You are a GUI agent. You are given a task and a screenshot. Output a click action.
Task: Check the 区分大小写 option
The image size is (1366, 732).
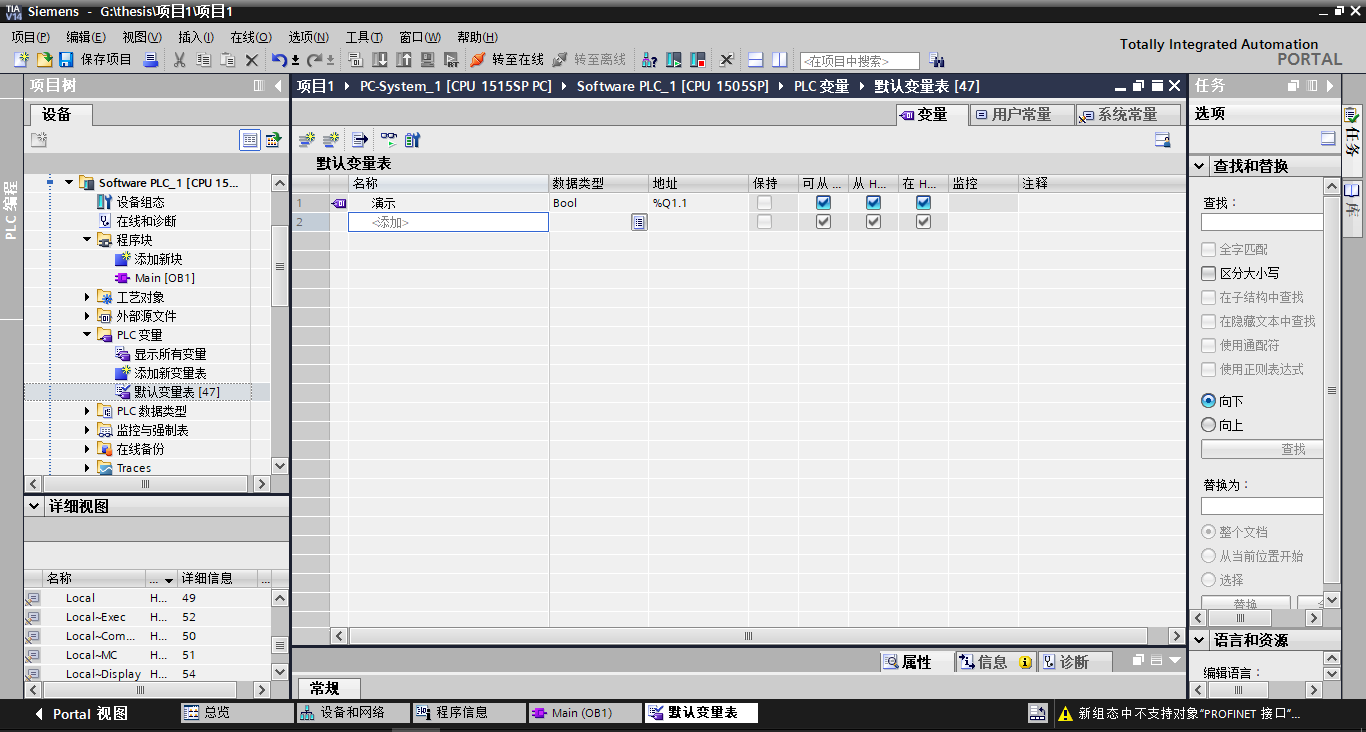click(1208, 273)
